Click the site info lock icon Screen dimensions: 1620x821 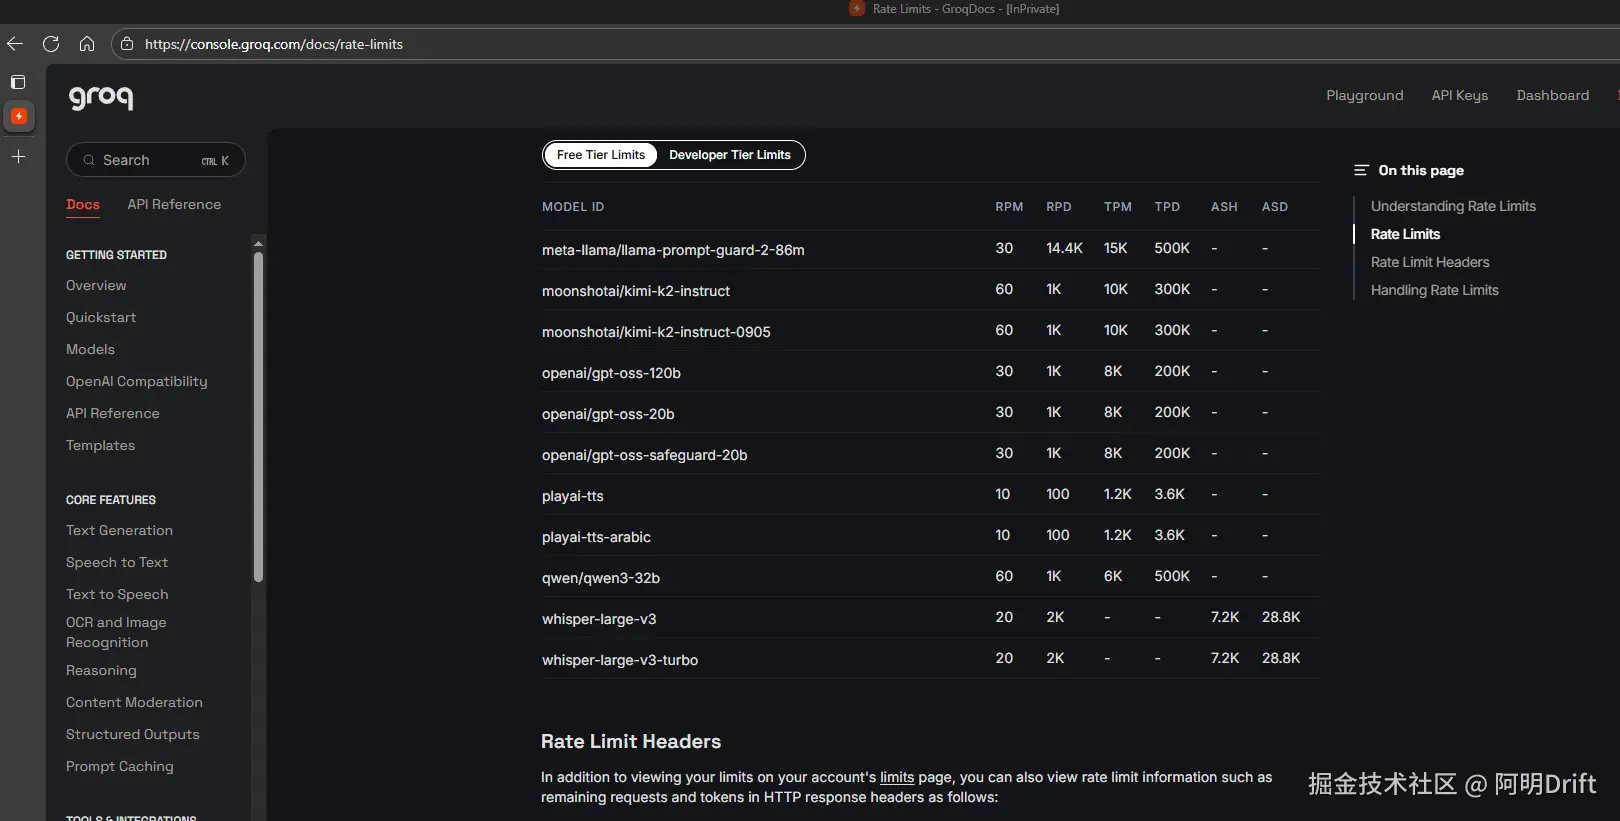point(127,44)
